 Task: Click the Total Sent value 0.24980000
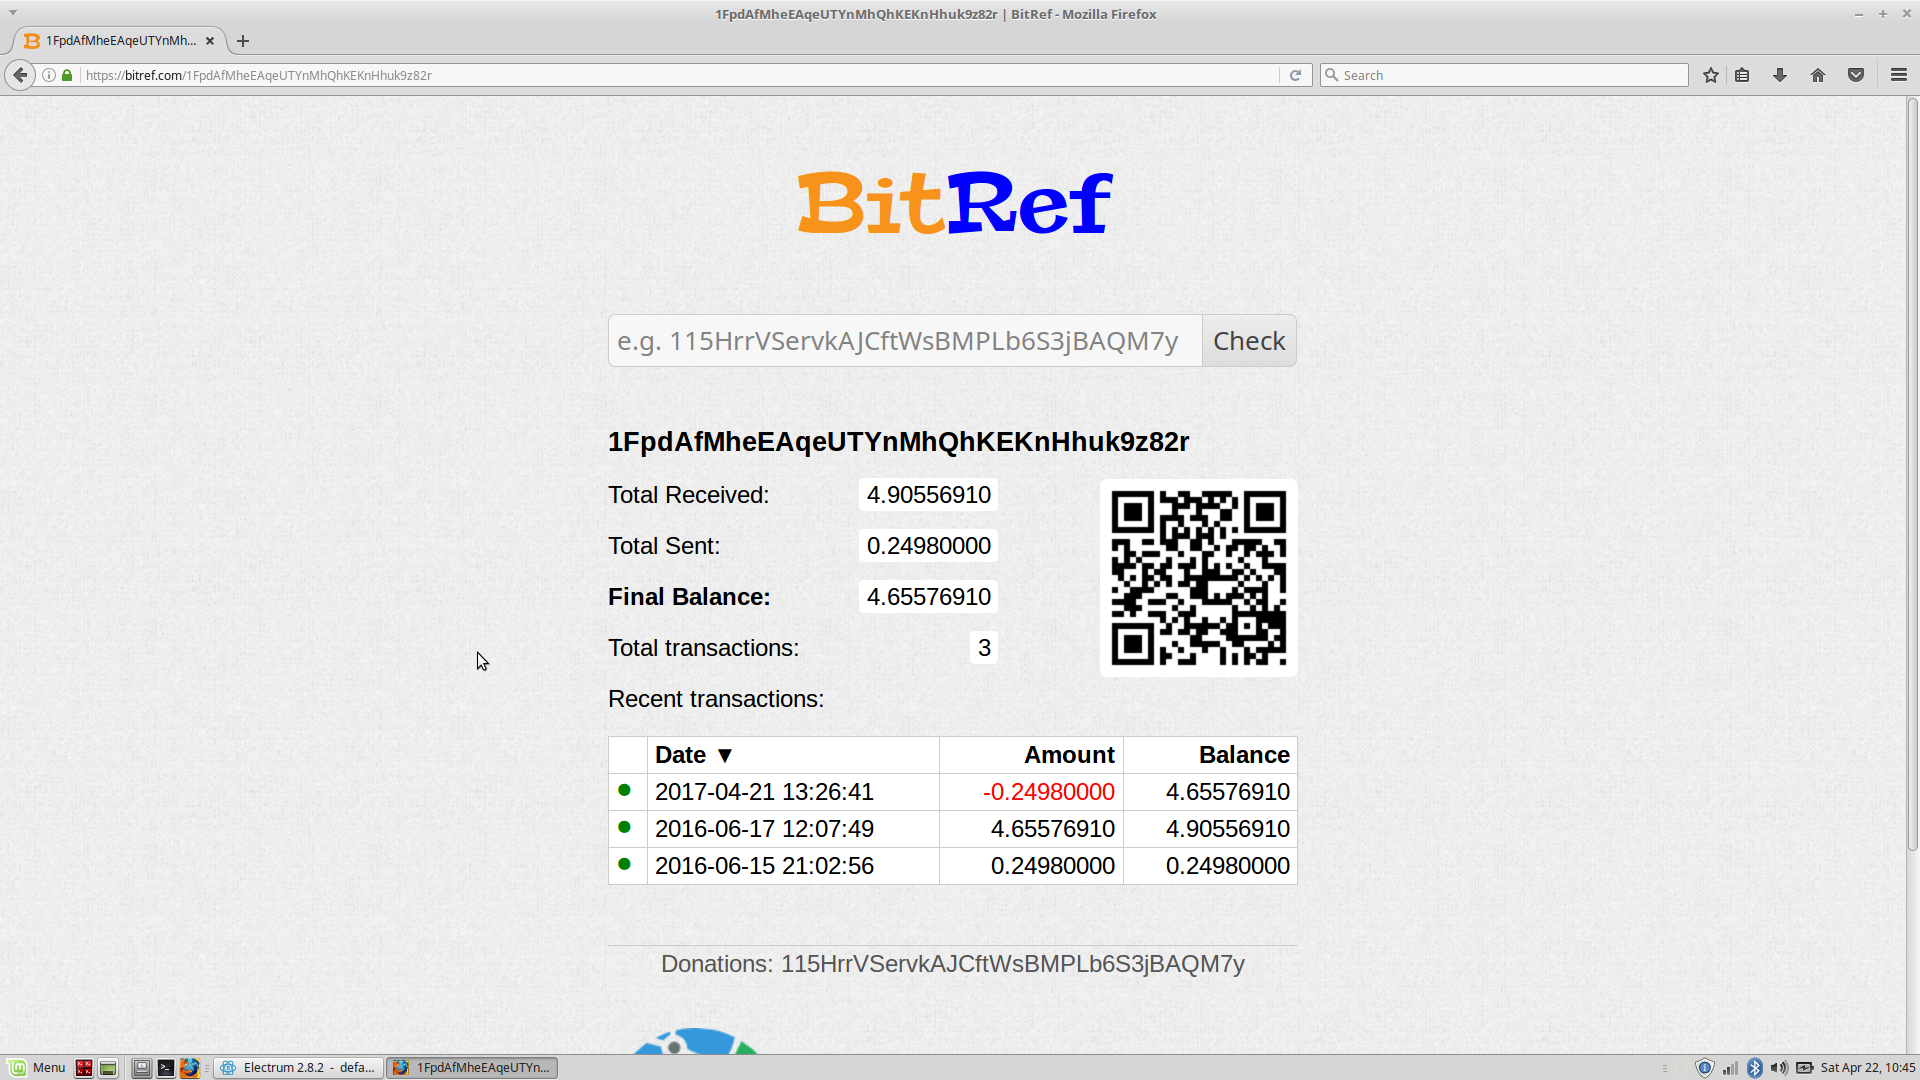(x=928, y=546)
